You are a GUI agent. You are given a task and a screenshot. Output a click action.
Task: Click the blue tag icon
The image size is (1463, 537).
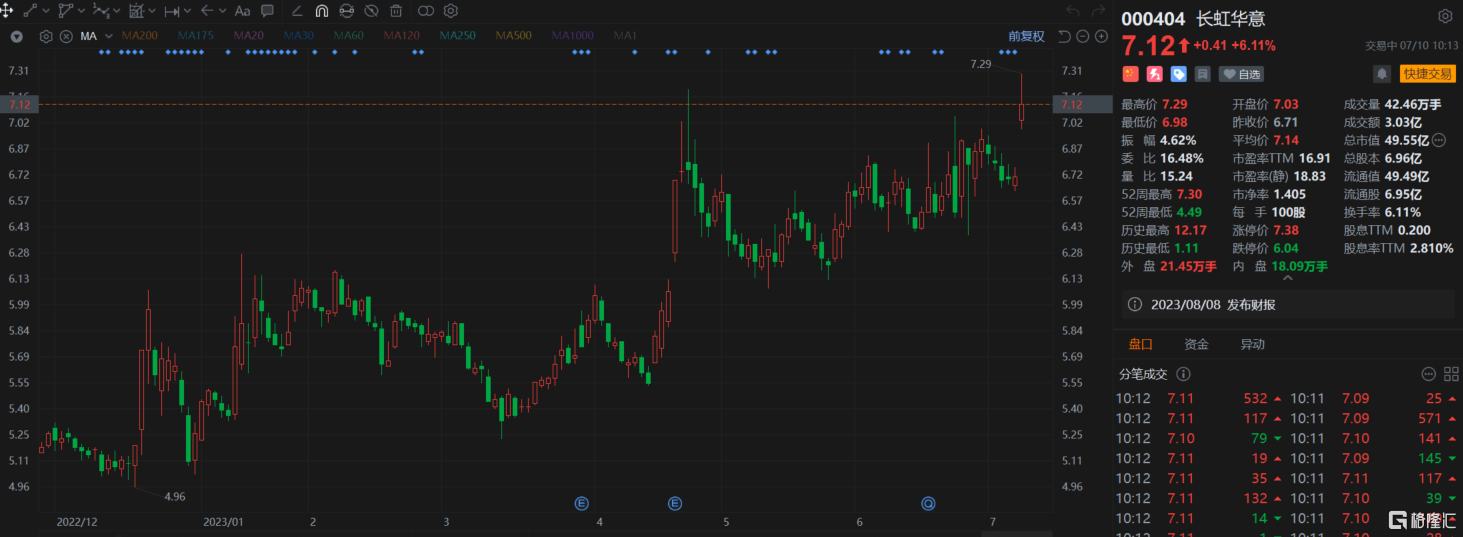point(1178,74)
